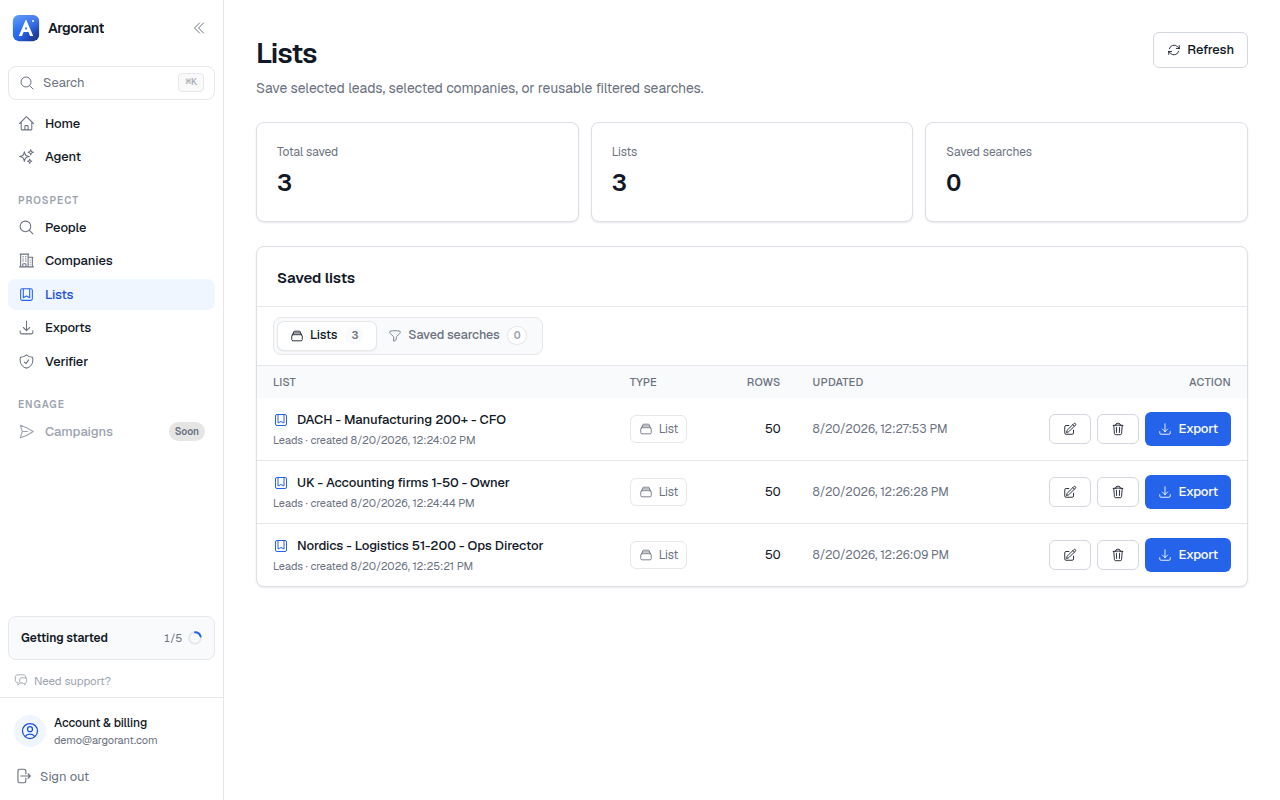Click List type badge in Nordics row
Image resolution: width=1280 pixels, height=800 pixels.
click(x=658, y=555)
